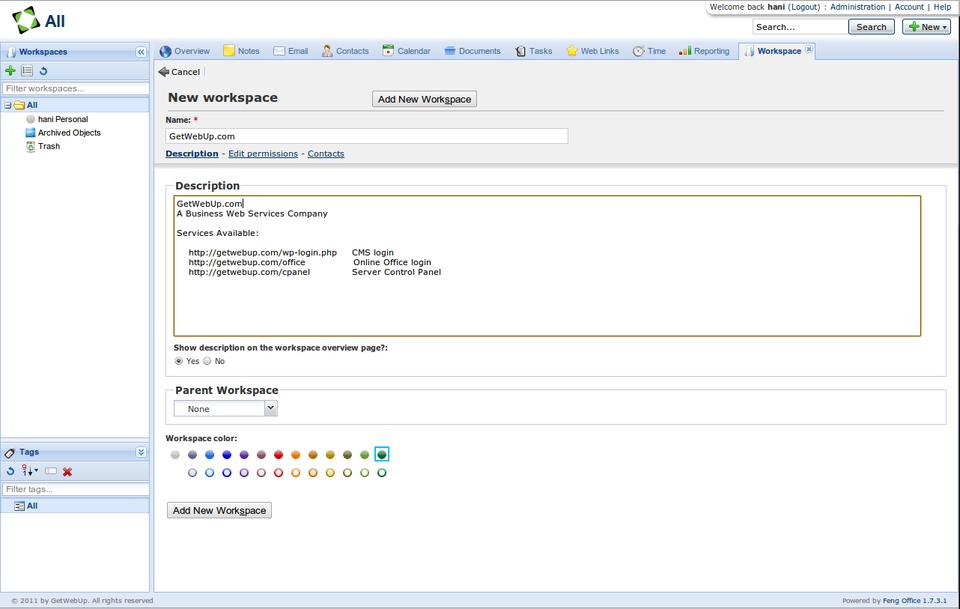Switch to the Documents tab
Screen dimensions: 960x609
coord(472,51)
